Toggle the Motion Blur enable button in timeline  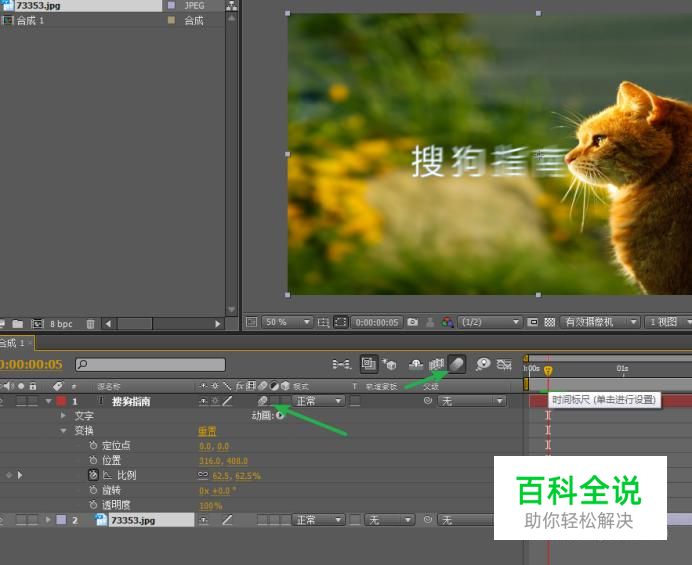tap(457, 365)
